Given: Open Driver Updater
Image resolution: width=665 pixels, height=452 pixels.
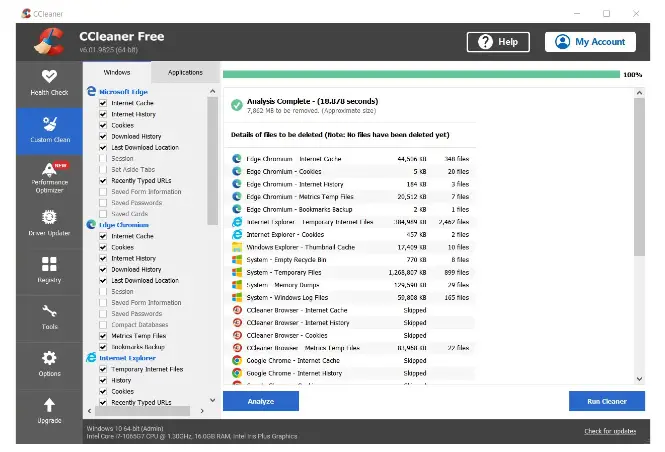Looking at the screenshot, I should tap(49, 225).
